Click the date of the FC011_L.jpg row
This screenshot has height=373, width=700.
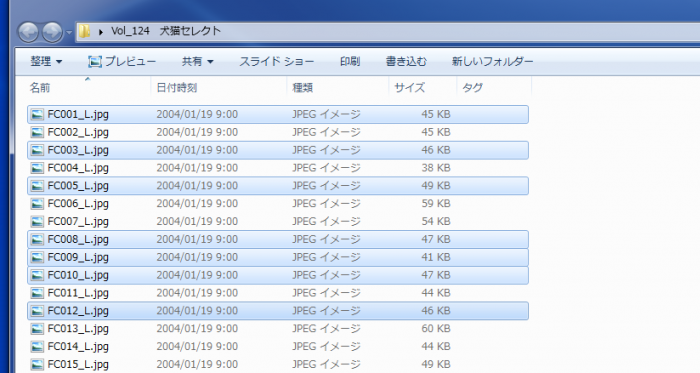pyautogui.click(x=197, y=293)
